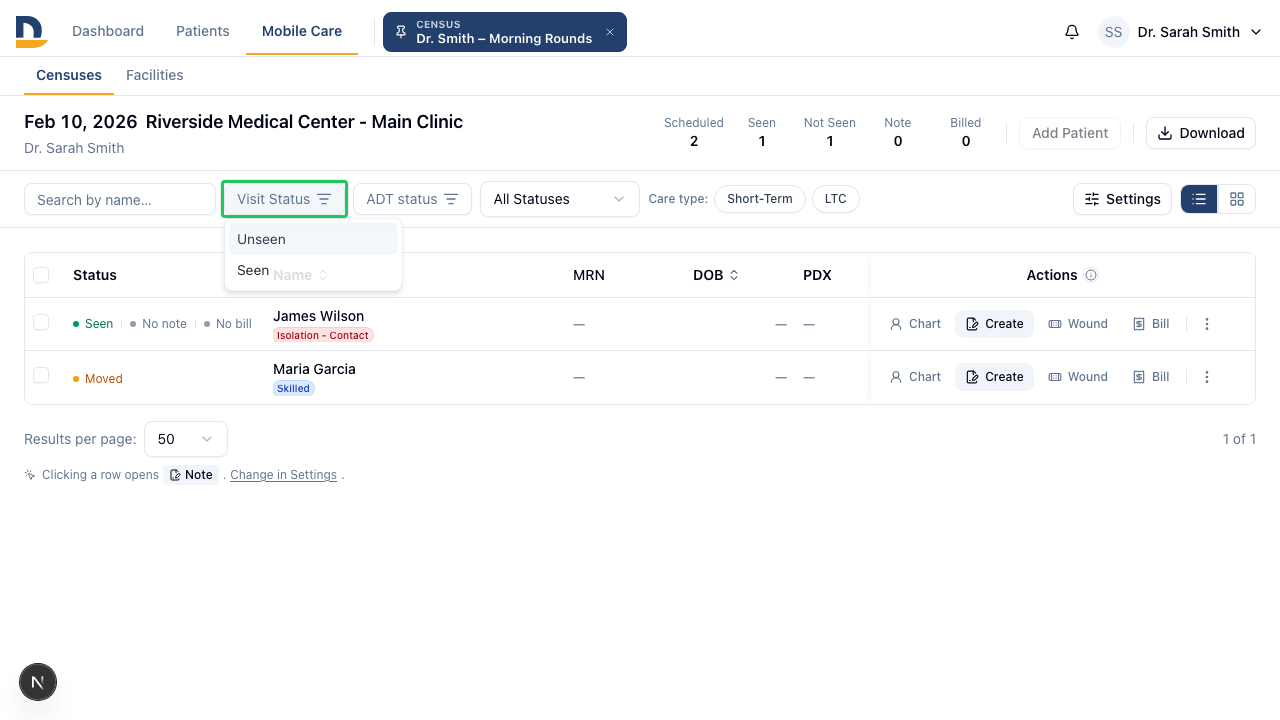Image resolution: width=1280 pixels, height=720 pixels.
Task: Click the No bill status
Action: click(227, 324)
